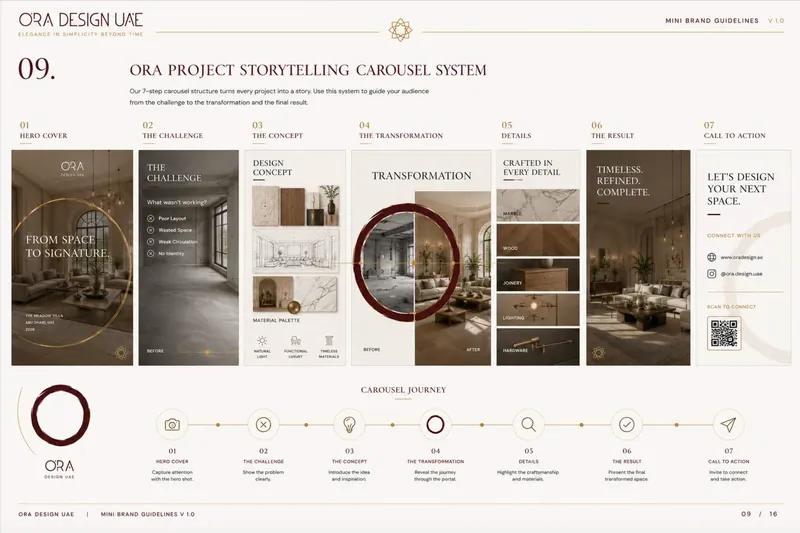Select the Hardware material tile
Screen dimensions: 800x533
[538, 347]
